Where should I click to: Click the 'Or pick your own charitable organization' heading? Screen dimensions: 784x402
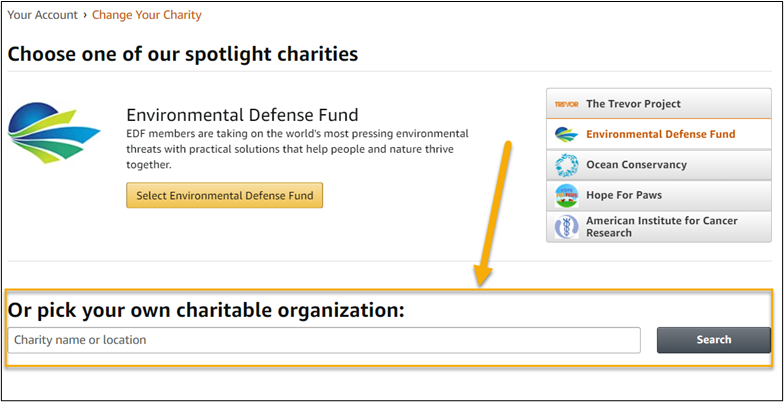(x=206, y=309)
